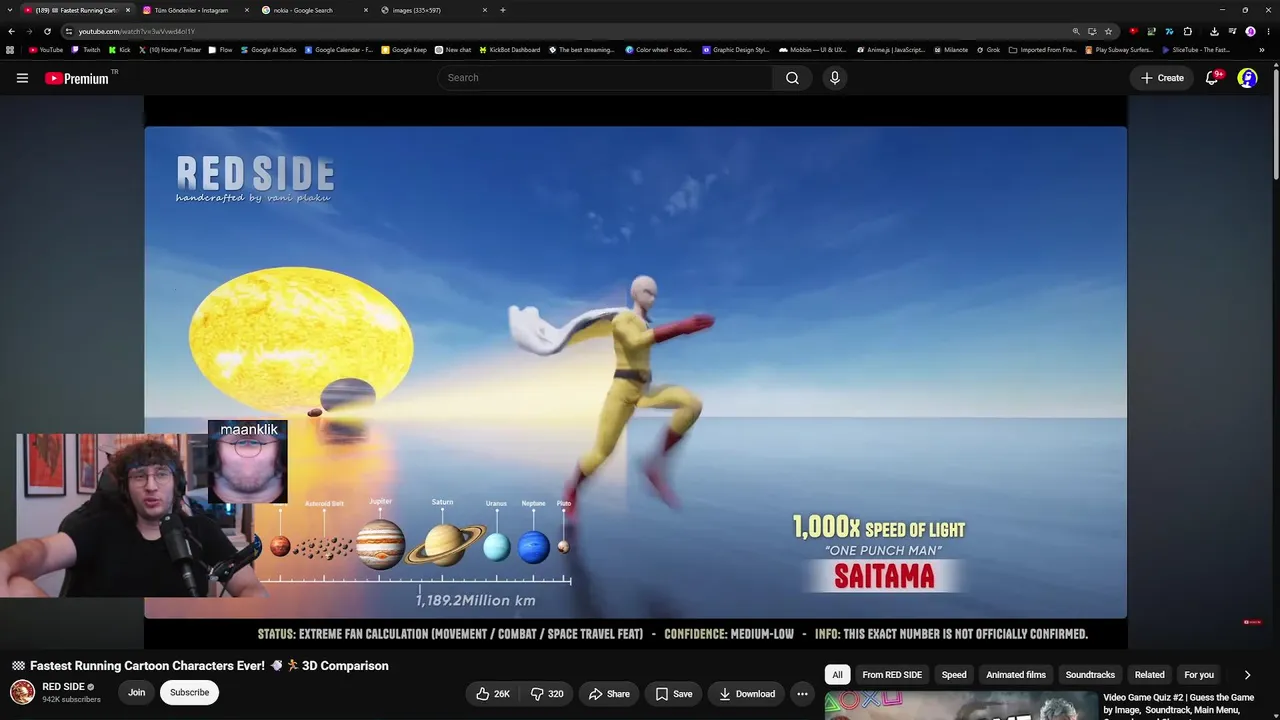This screenshot has width=1280, height=720.
Task: Open a new browser tab
Action: click(502, 10)
